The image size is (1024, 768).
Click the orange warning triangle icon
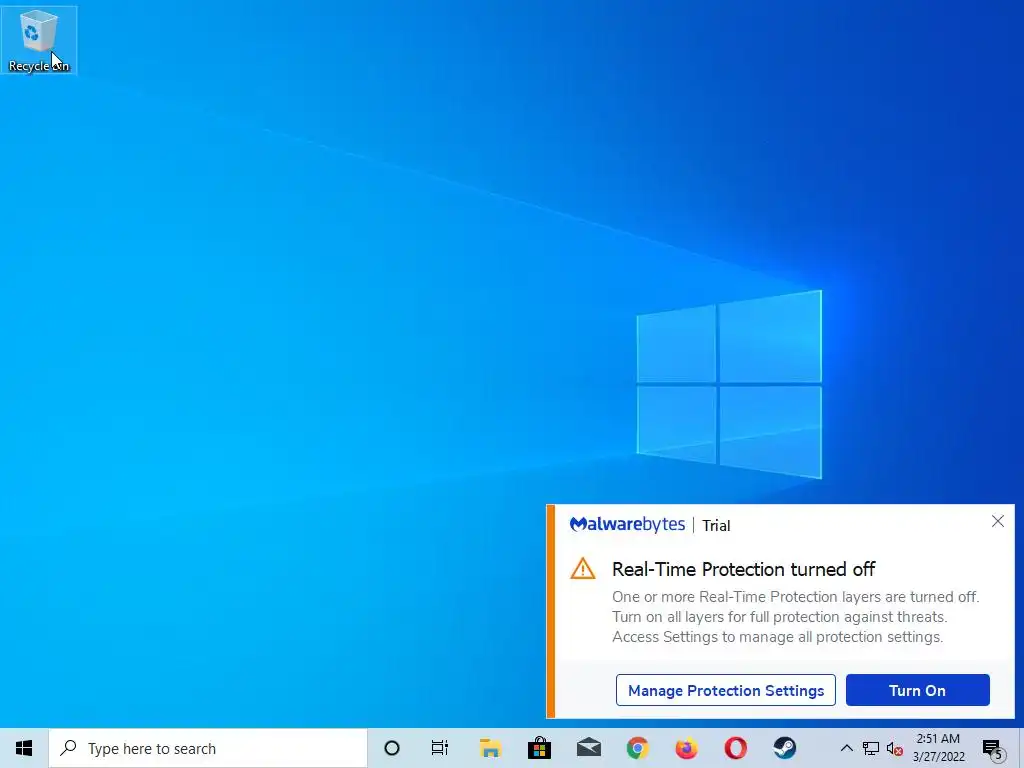coord(583,569)
